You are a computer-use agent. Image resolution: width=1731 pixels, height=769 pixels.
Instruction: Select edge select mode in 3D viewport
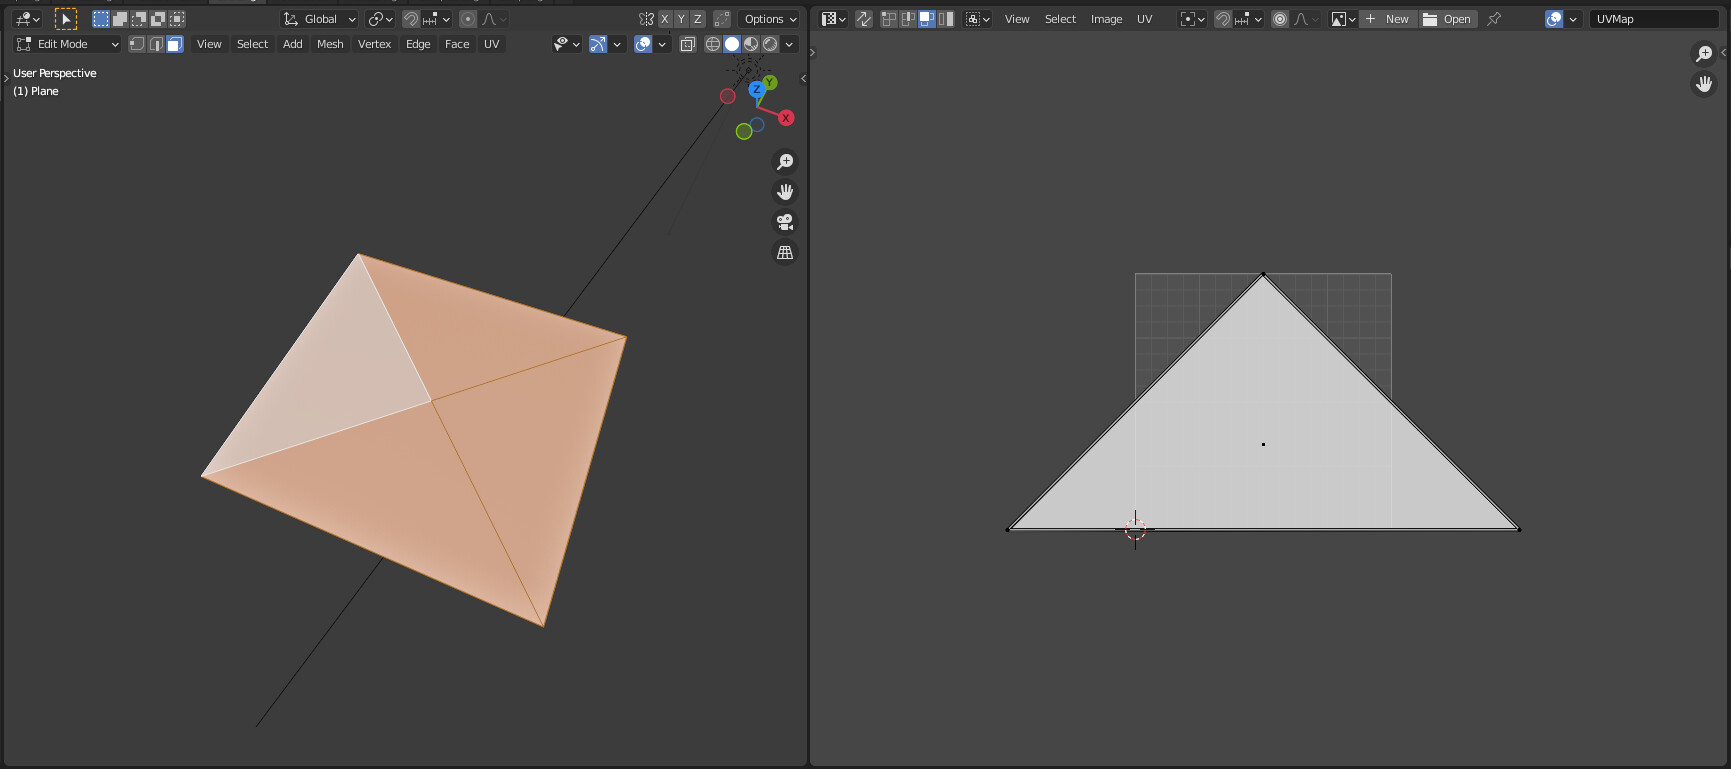156,44
